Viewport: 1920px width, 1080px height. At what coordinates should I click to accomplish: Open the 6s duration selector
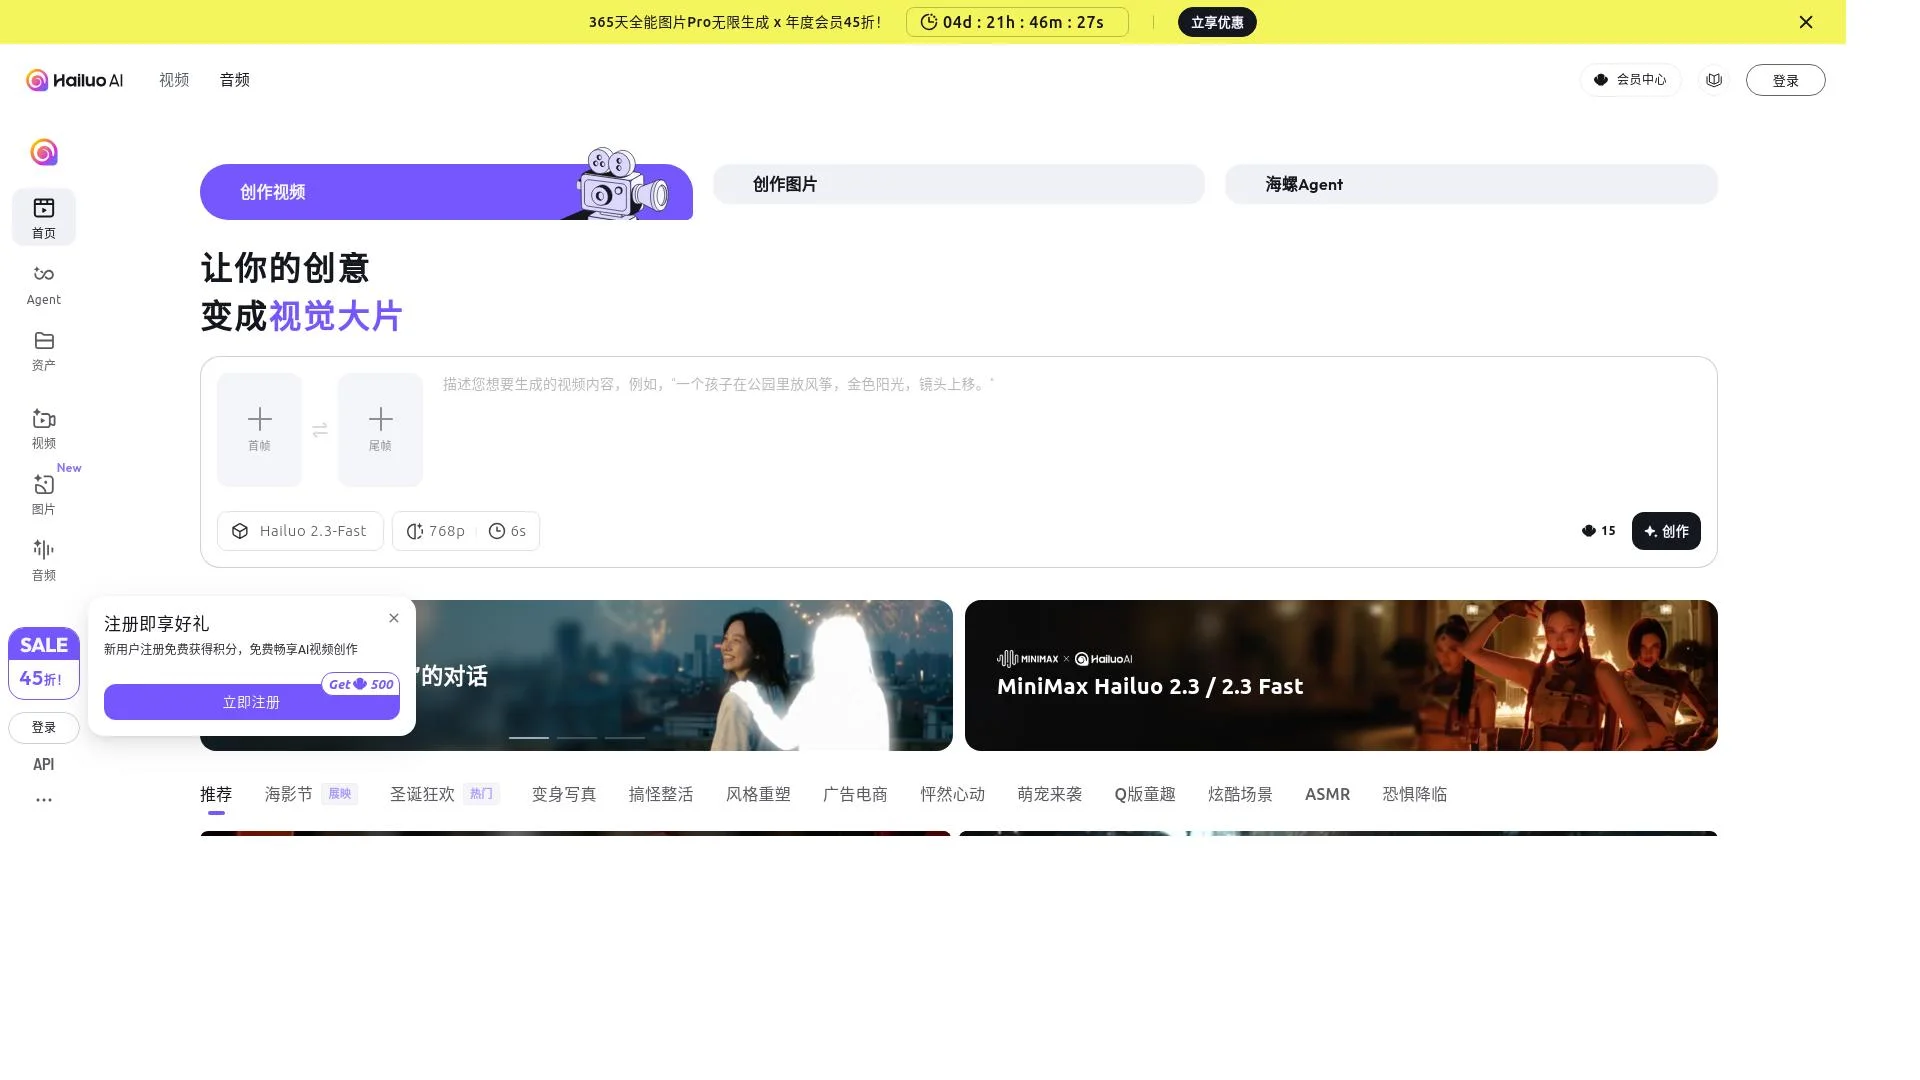tap(508, 531)
